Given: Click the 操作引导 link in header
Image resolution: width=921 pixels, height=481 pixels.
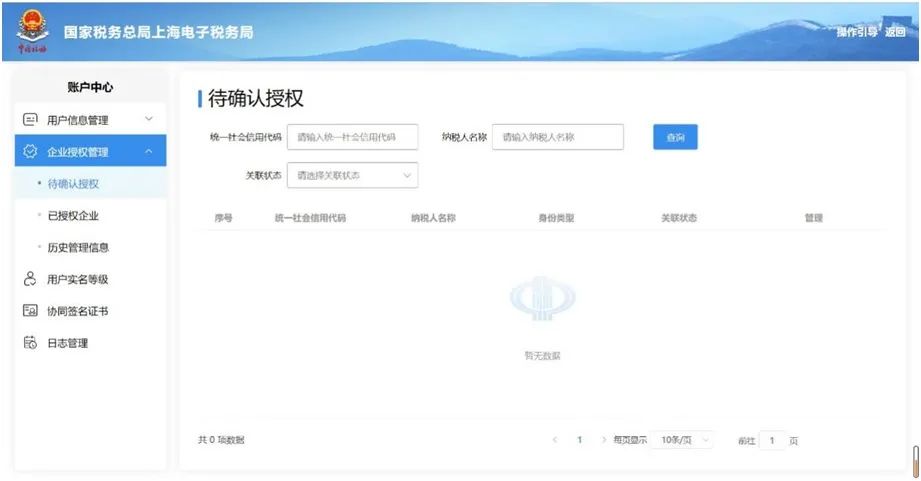Looking at the screenshot, I should point(857,32).
